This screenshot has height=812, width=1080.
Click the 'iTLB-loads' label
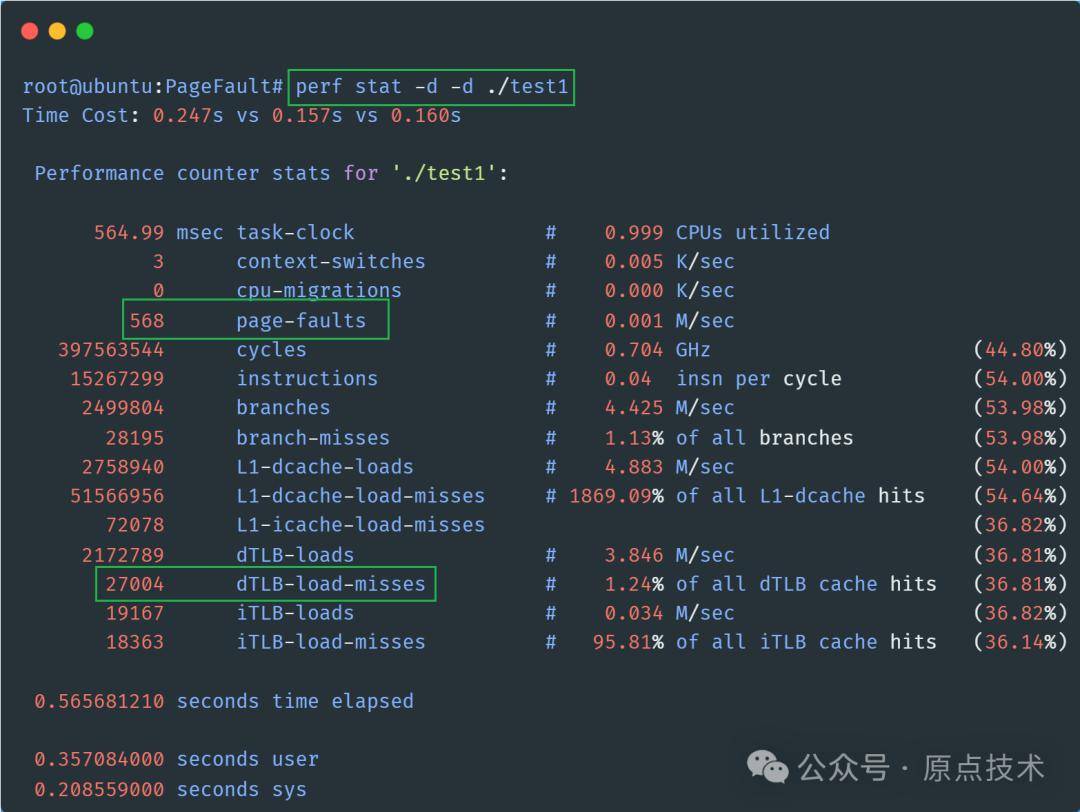[295, 612]
